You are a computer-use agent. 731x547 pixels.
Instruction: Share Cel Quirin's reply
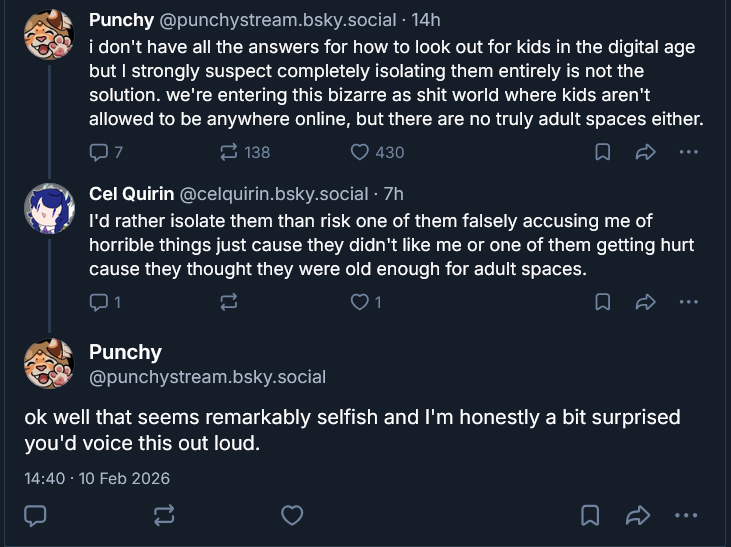click(645, 301)
